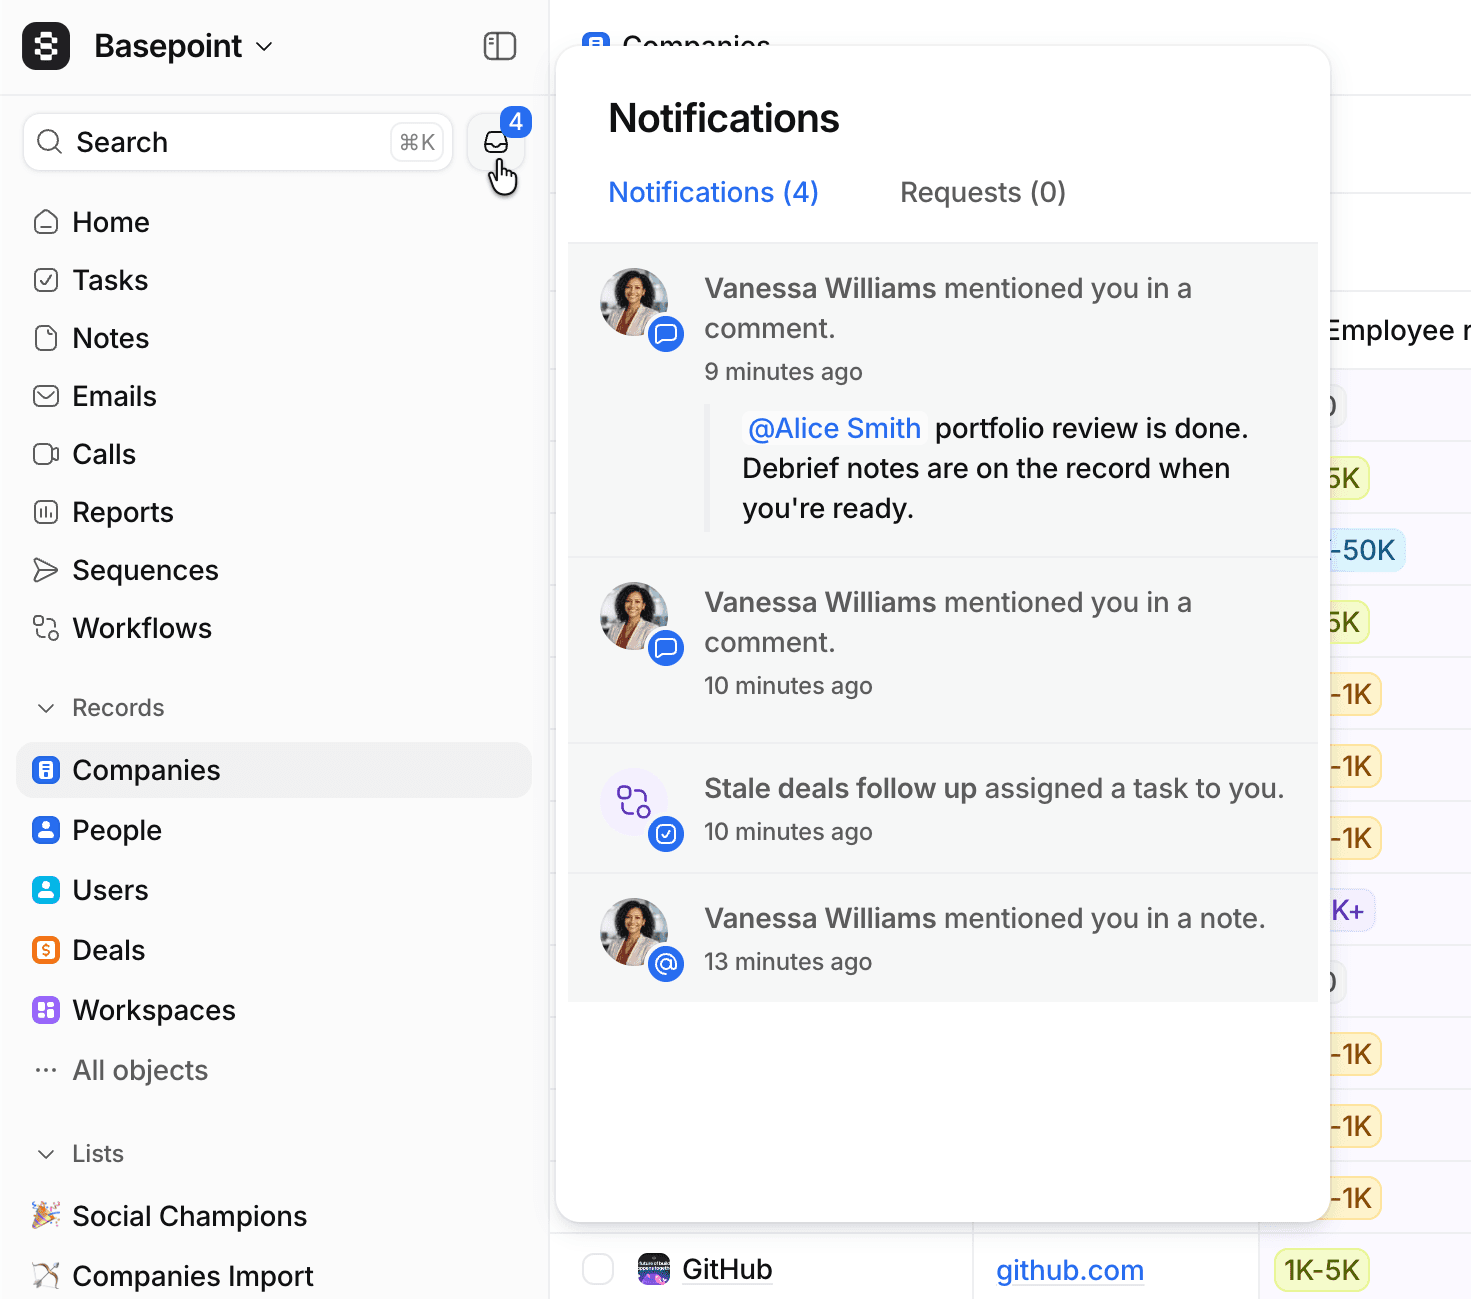The height and width of the screenshot is (1299, 1471).
Task: Open the second Vanessa Williams comment notification
Action: pos(943,650)
